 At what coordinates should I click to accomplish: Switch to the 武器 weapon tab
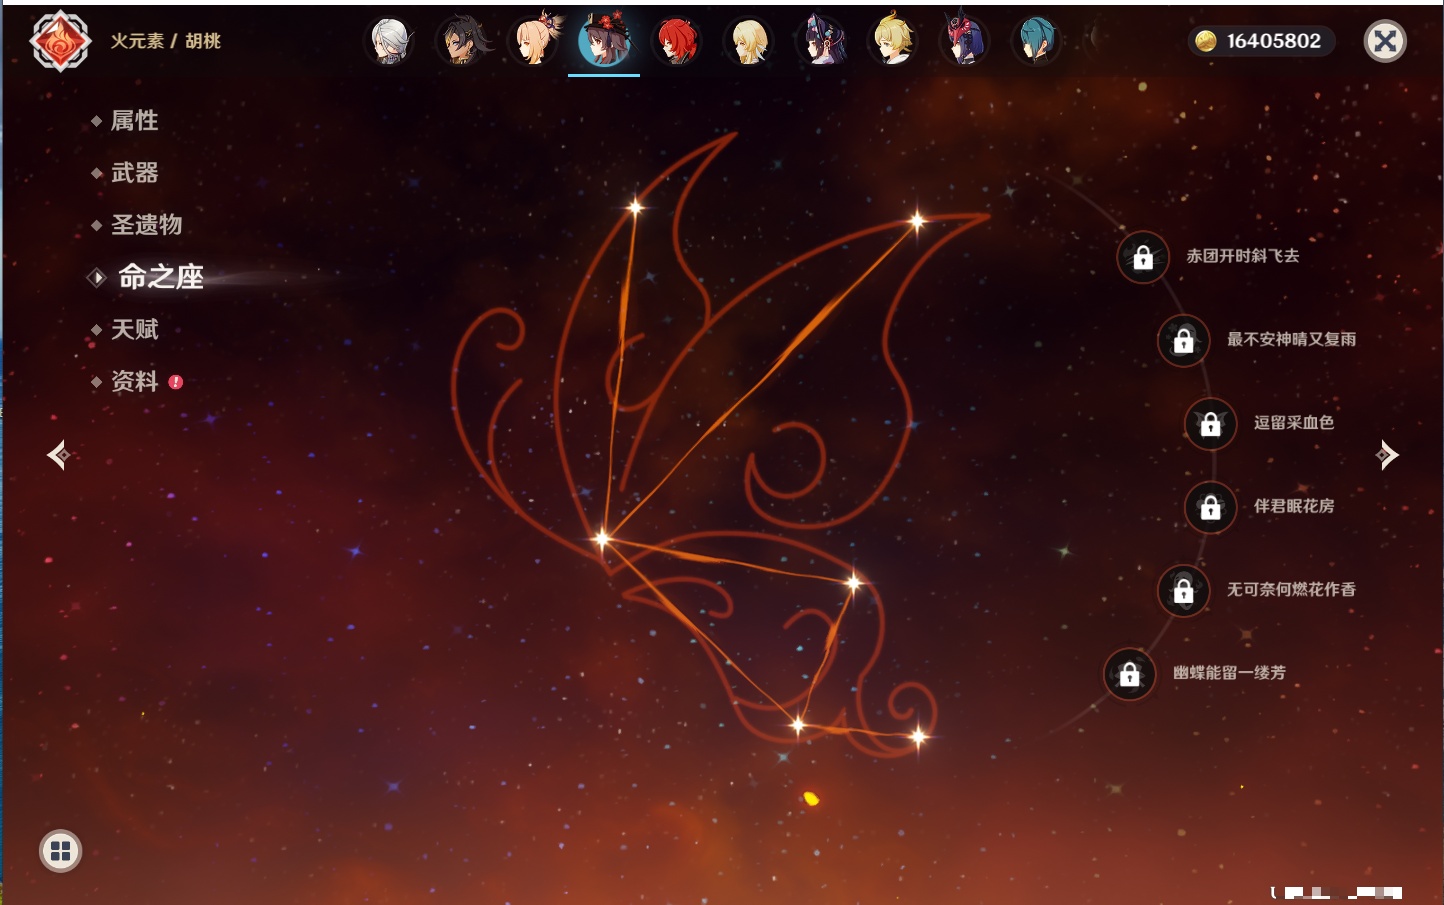pyautogui.click(x=134, y=173)
